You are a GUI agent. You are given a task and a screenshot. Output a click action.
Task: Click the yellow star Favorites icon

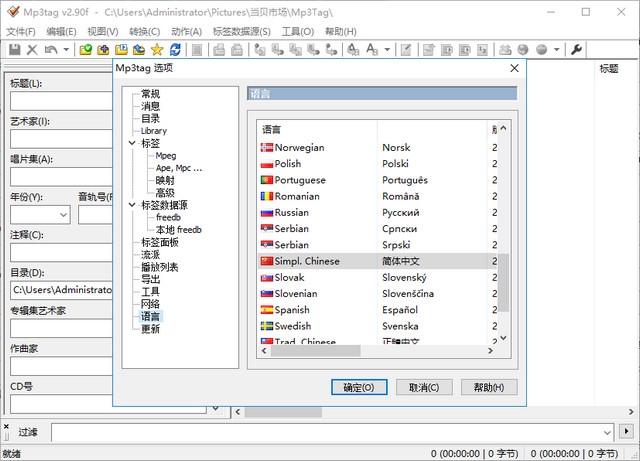(157, 49)
